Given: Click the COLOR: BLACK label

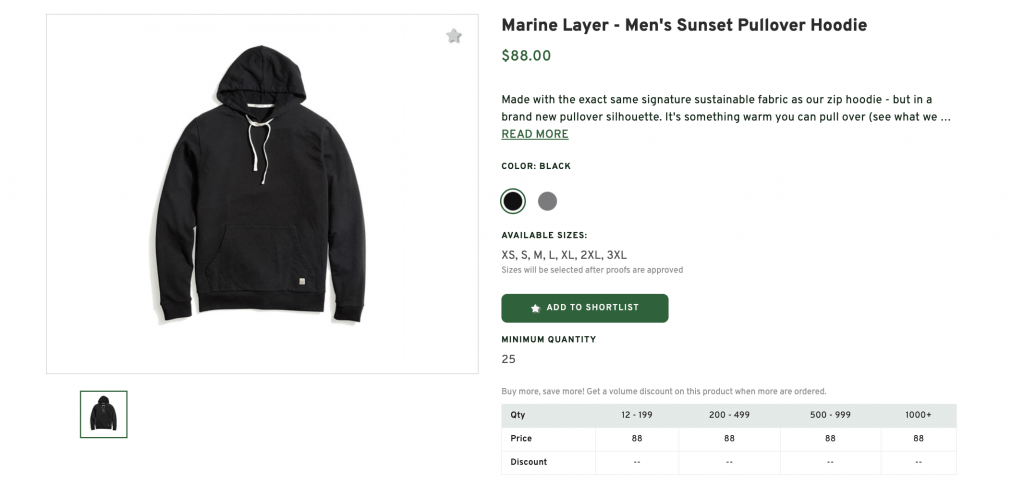Looking at the screenshot, I should click(x=536, y=166).
